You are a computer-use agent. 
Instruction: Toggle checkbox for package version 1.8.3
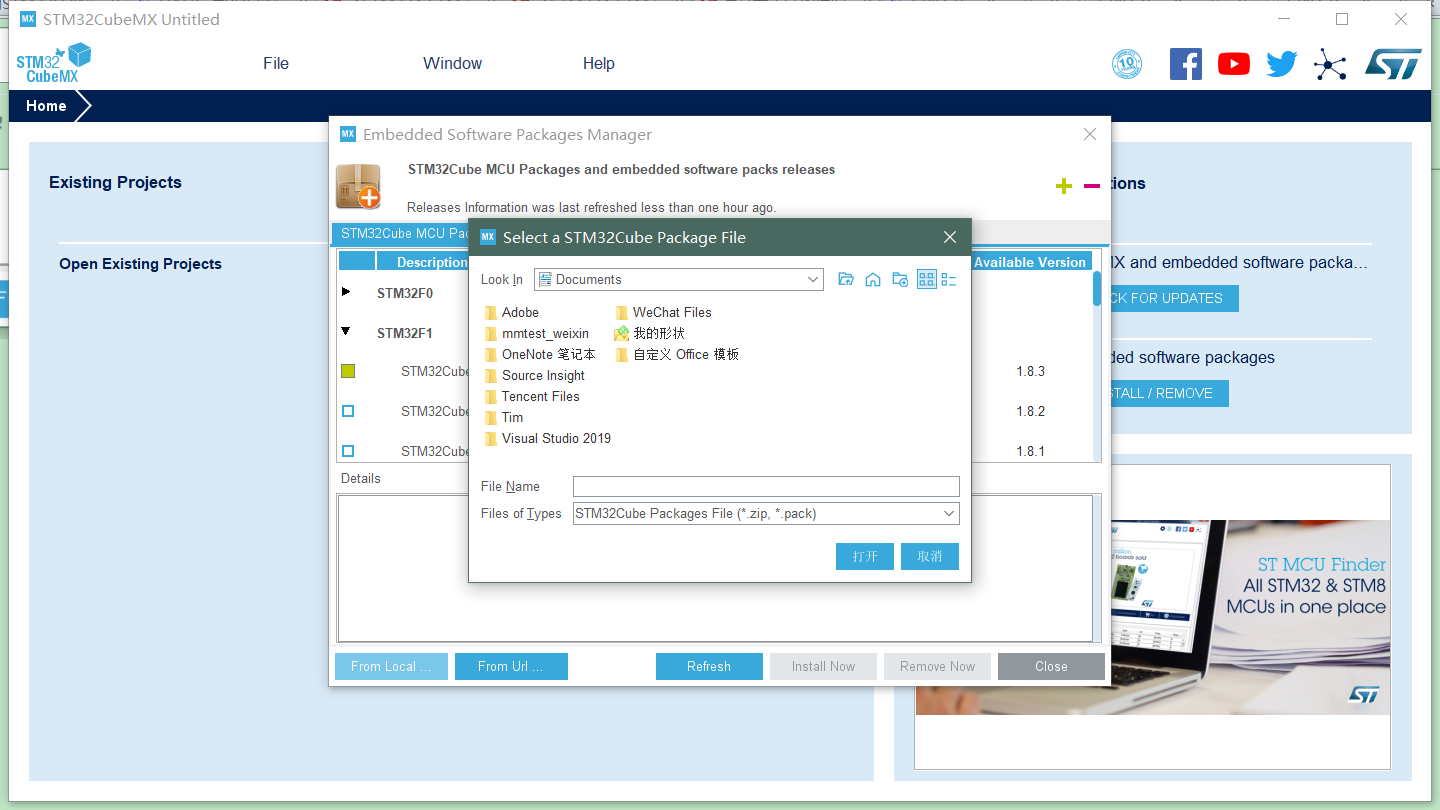pyautogui.click(x=348, y=371)
